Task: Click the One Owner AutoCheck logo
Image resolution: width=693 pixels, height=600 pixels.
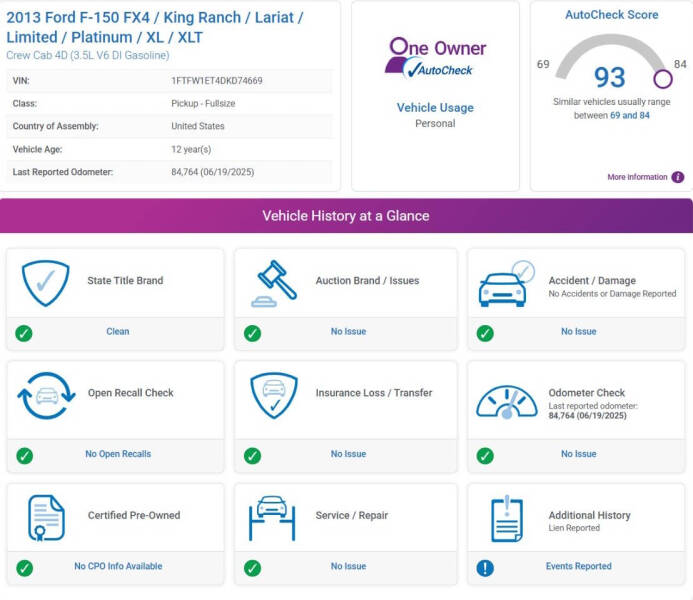Action: coord(436,58)
